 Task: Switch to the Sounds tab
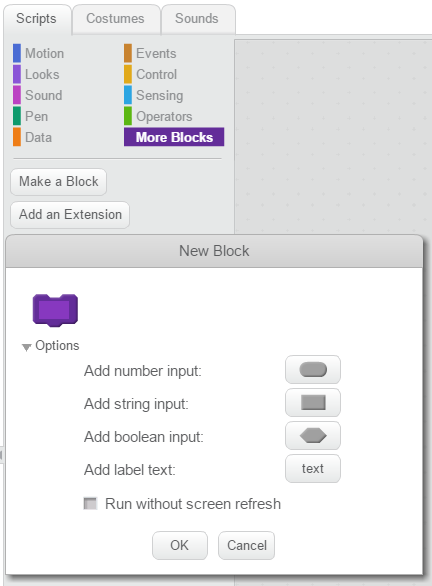click(197, 19)
